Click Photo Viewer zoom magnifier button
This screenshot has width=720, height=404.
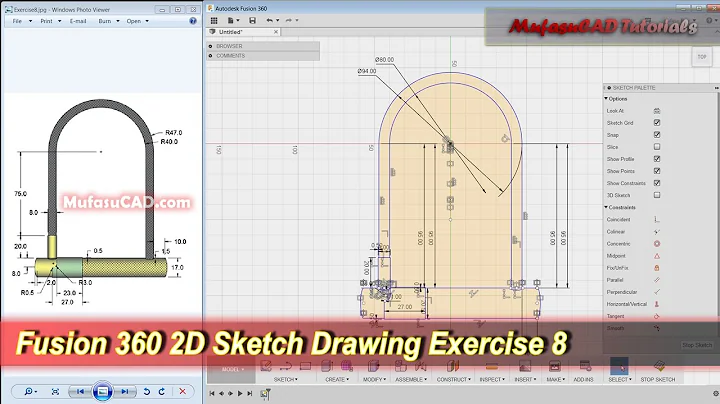coord(30,392)
